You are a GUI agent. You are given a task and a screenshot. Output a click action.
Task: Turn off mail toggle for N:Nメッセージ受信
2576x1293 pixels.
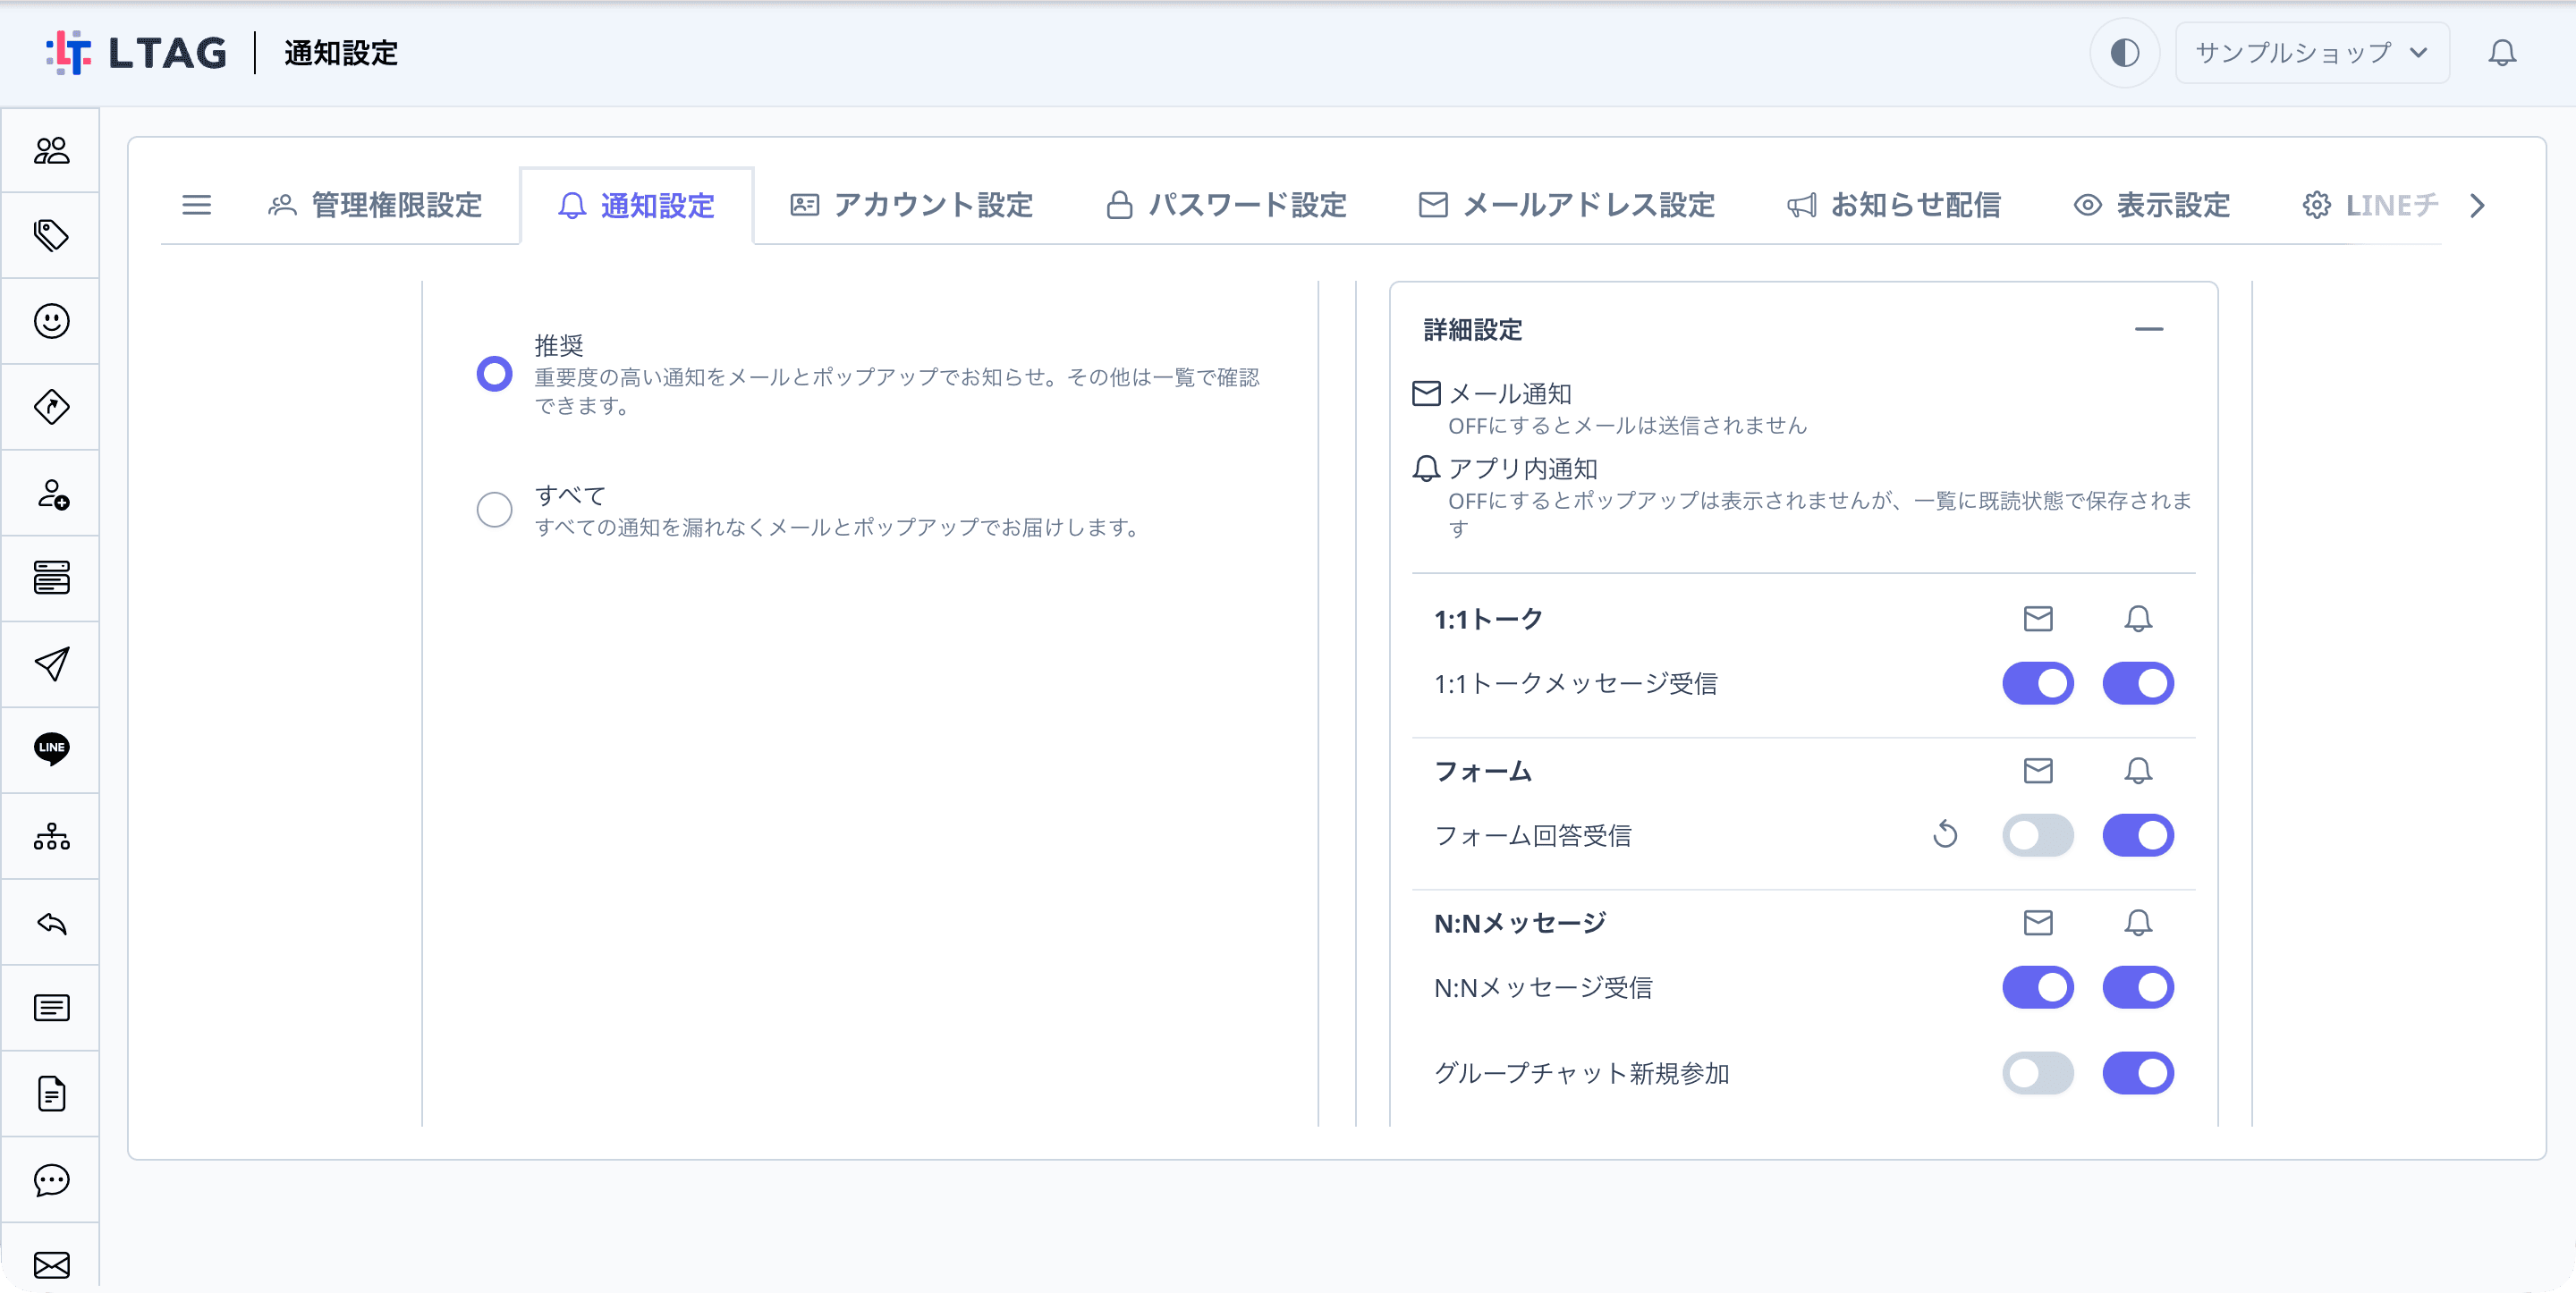tap(2037, 987)
